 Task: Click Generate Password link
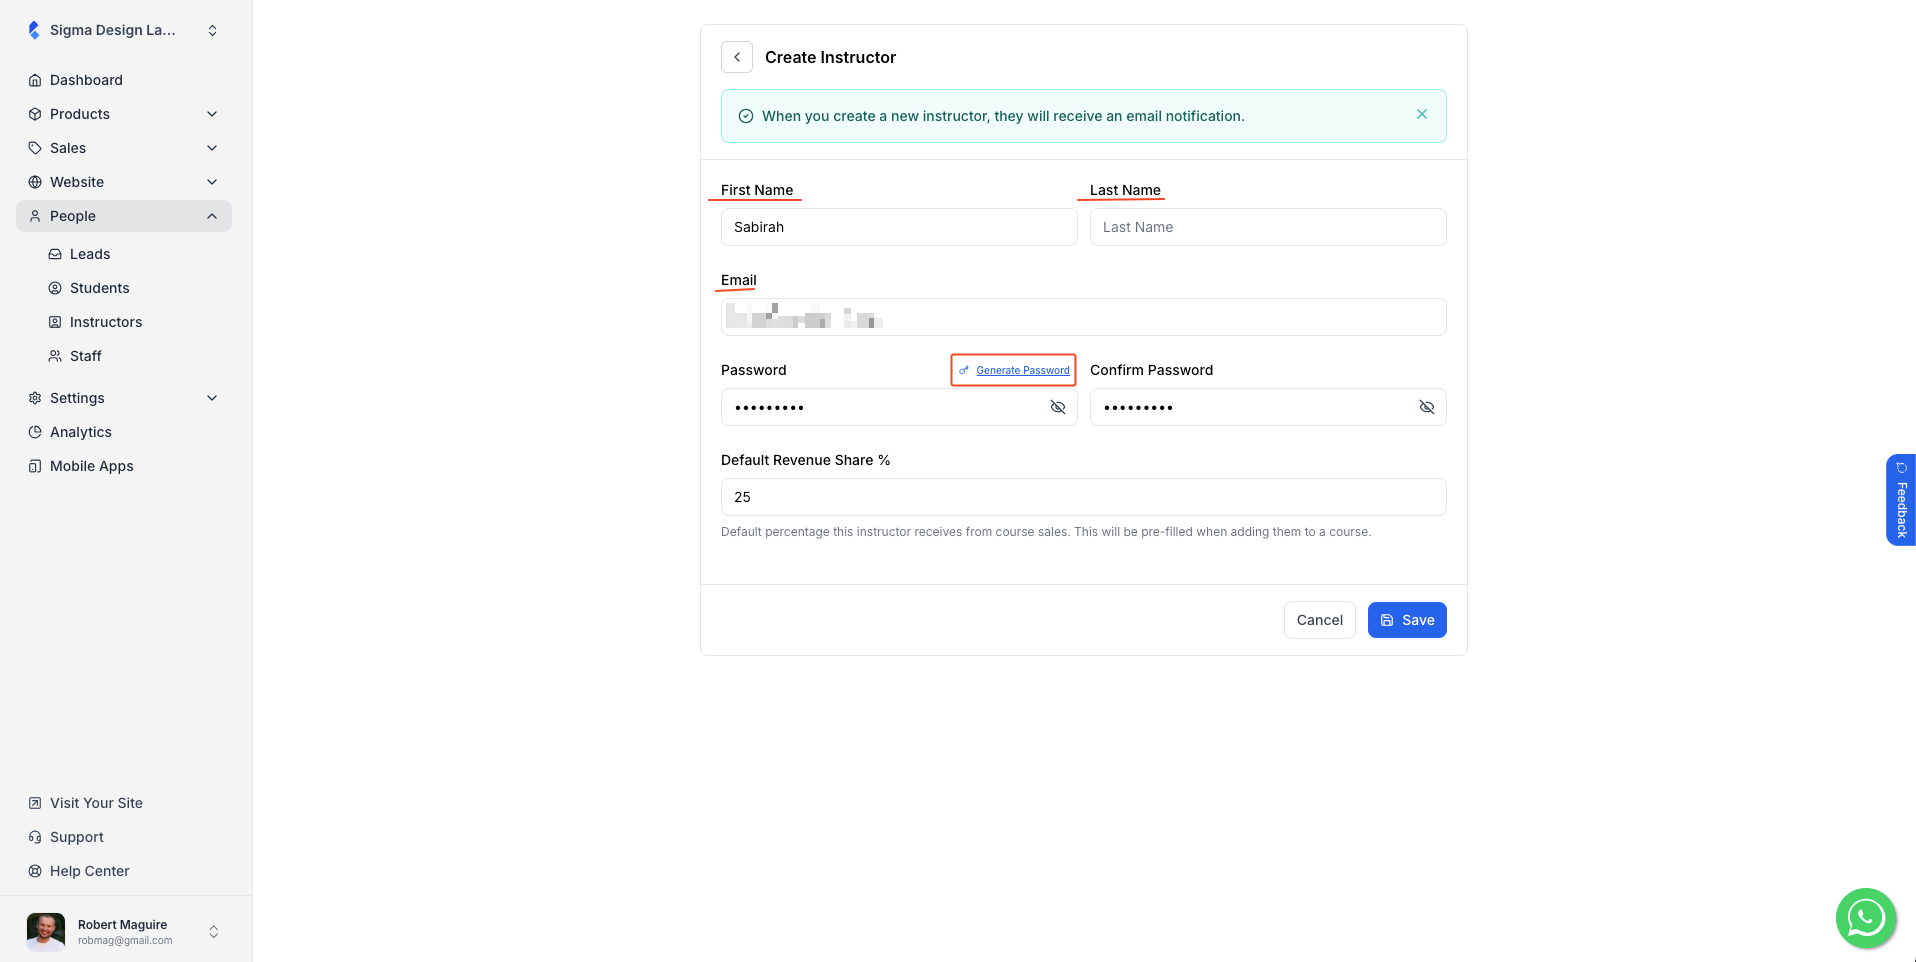[1023, 370]
